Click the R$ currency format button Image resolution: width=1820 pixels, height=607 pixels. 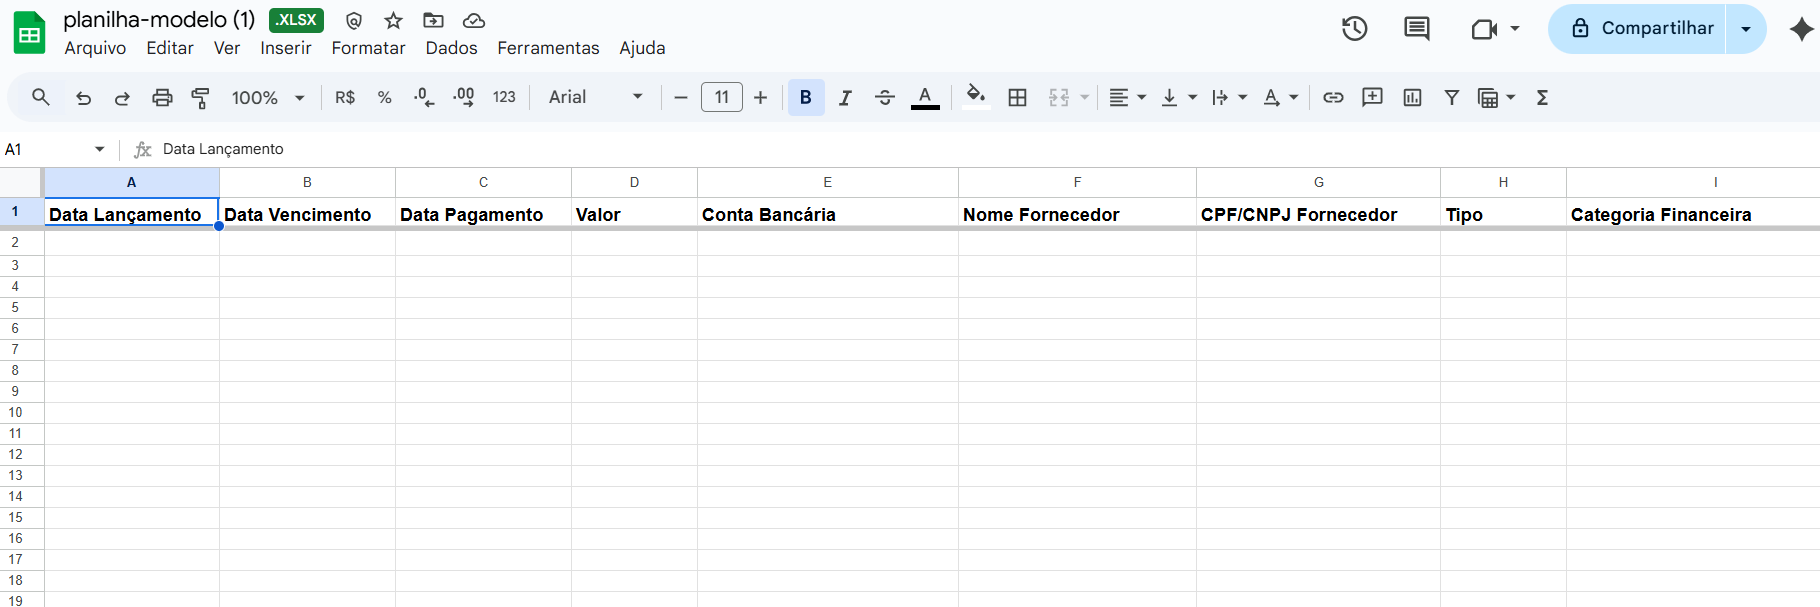(345, 97)
